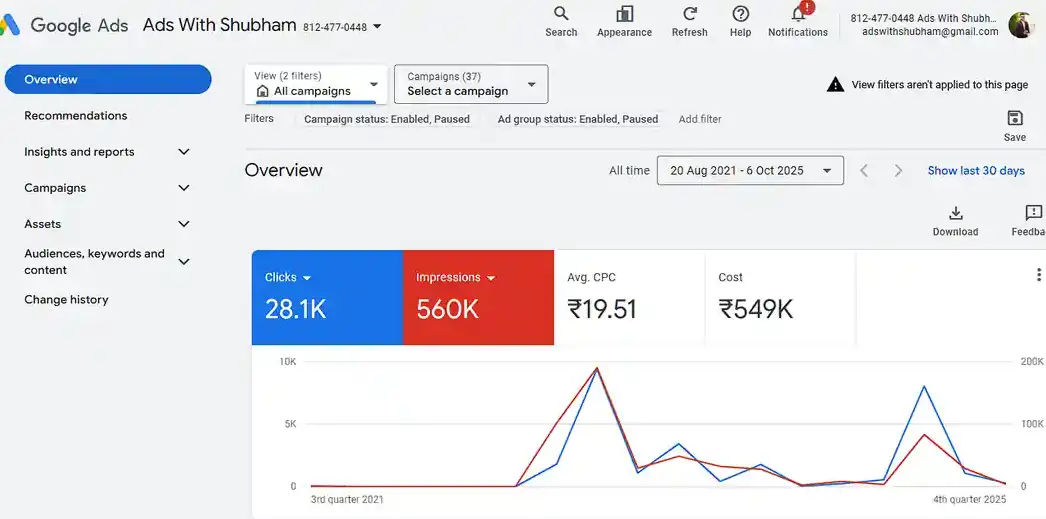Select the Cost scorecard
The image size is (1046, 519).
[780, 298]
